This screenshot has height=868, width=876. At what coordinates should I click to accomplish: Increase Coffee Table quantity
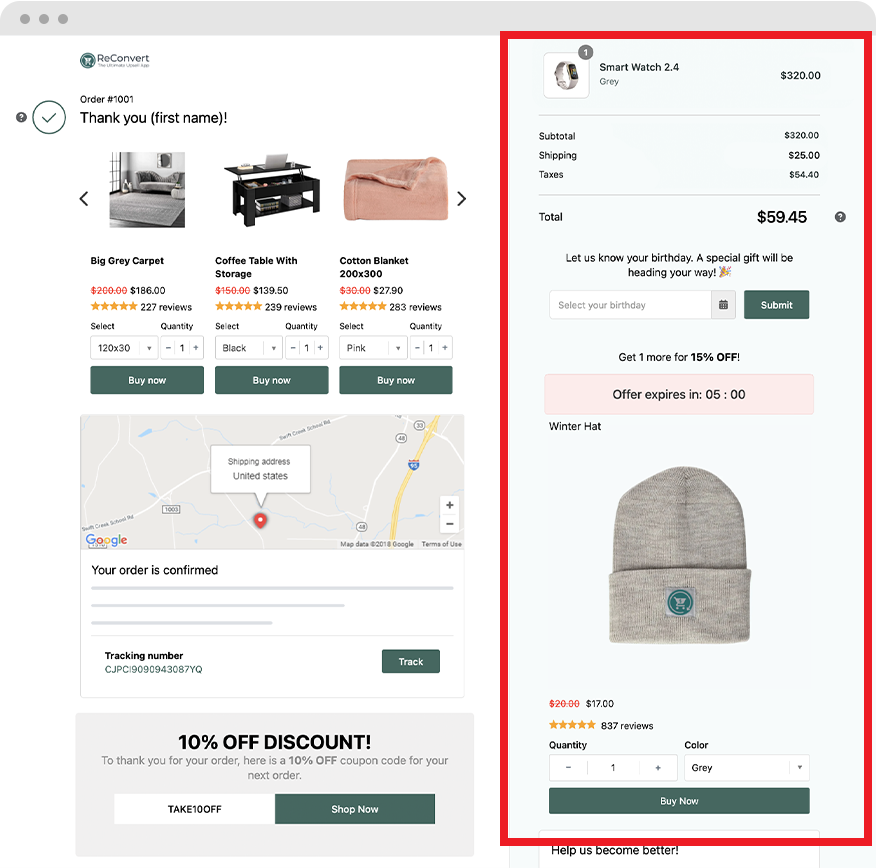point(320,348)
